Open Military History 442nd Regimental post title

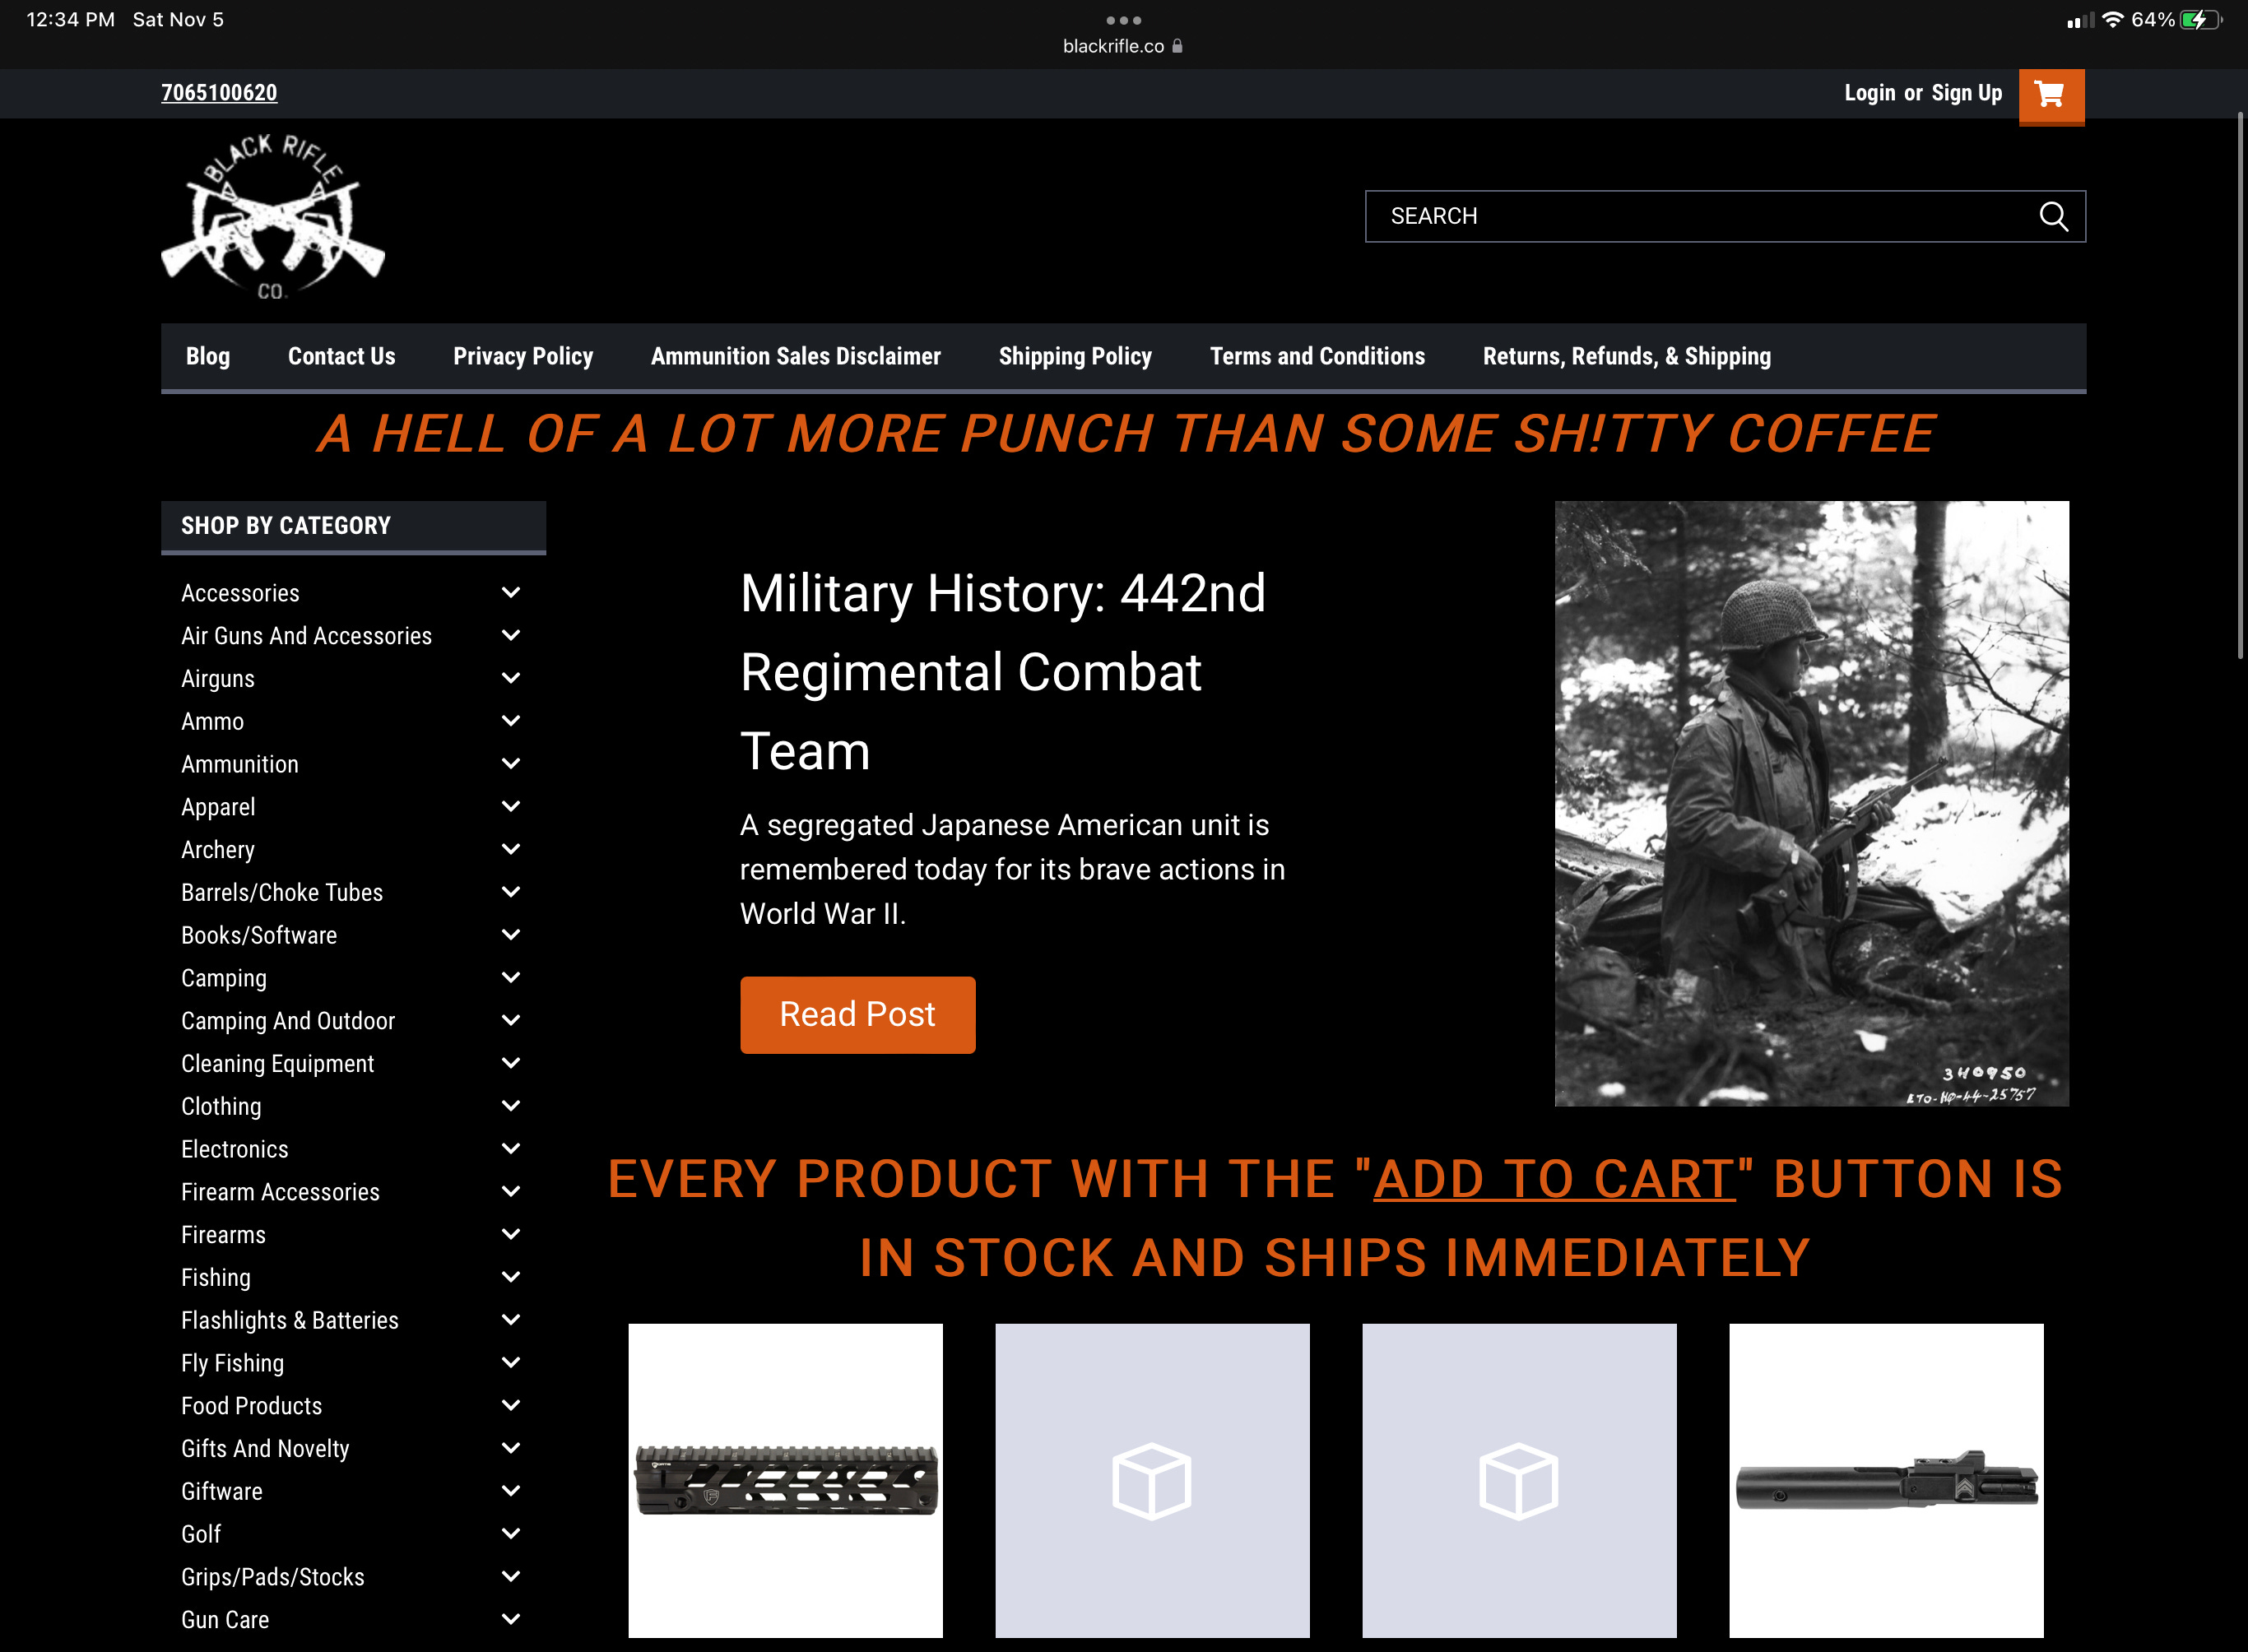(x=1003, y=672)
